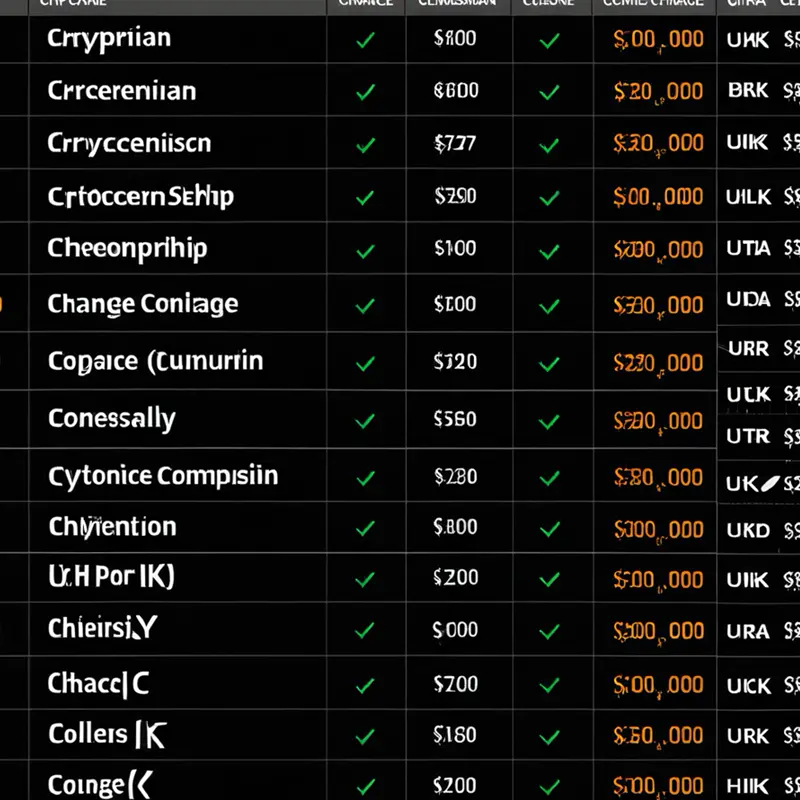Click the UKD currency label
Viewport: 800px width, 800px height.
[748, 531]
